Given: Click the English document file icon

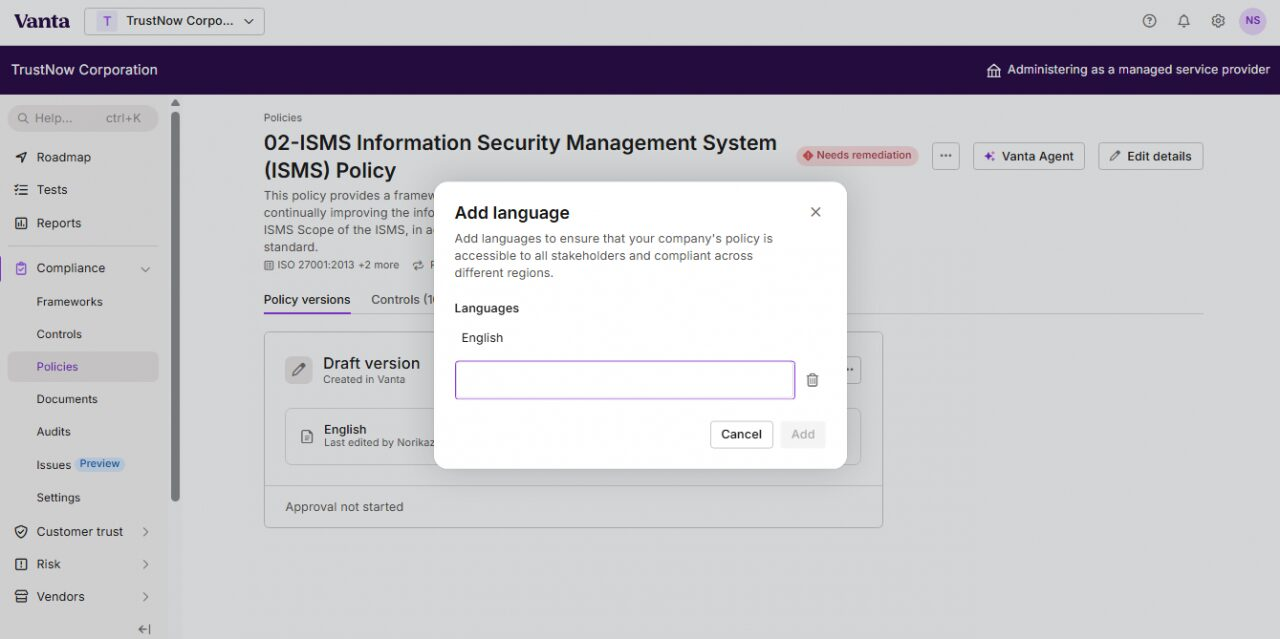Looking at the screenshot, I should point(307,437).
